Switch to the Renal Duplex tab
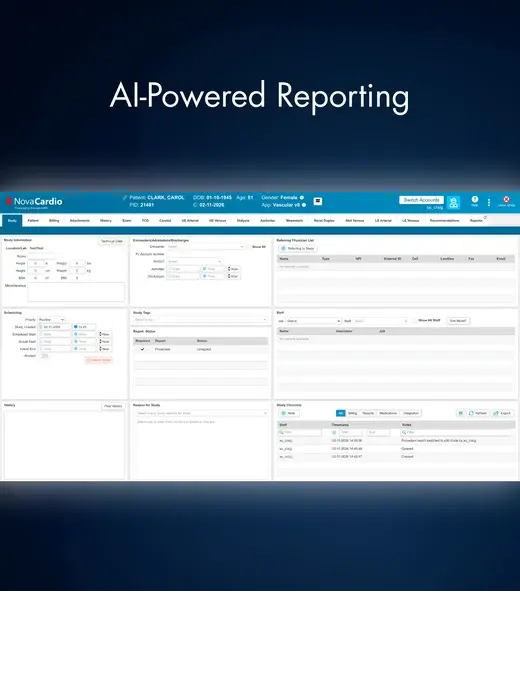Viewport: 520px width, 673px height. tap(324, 221)
